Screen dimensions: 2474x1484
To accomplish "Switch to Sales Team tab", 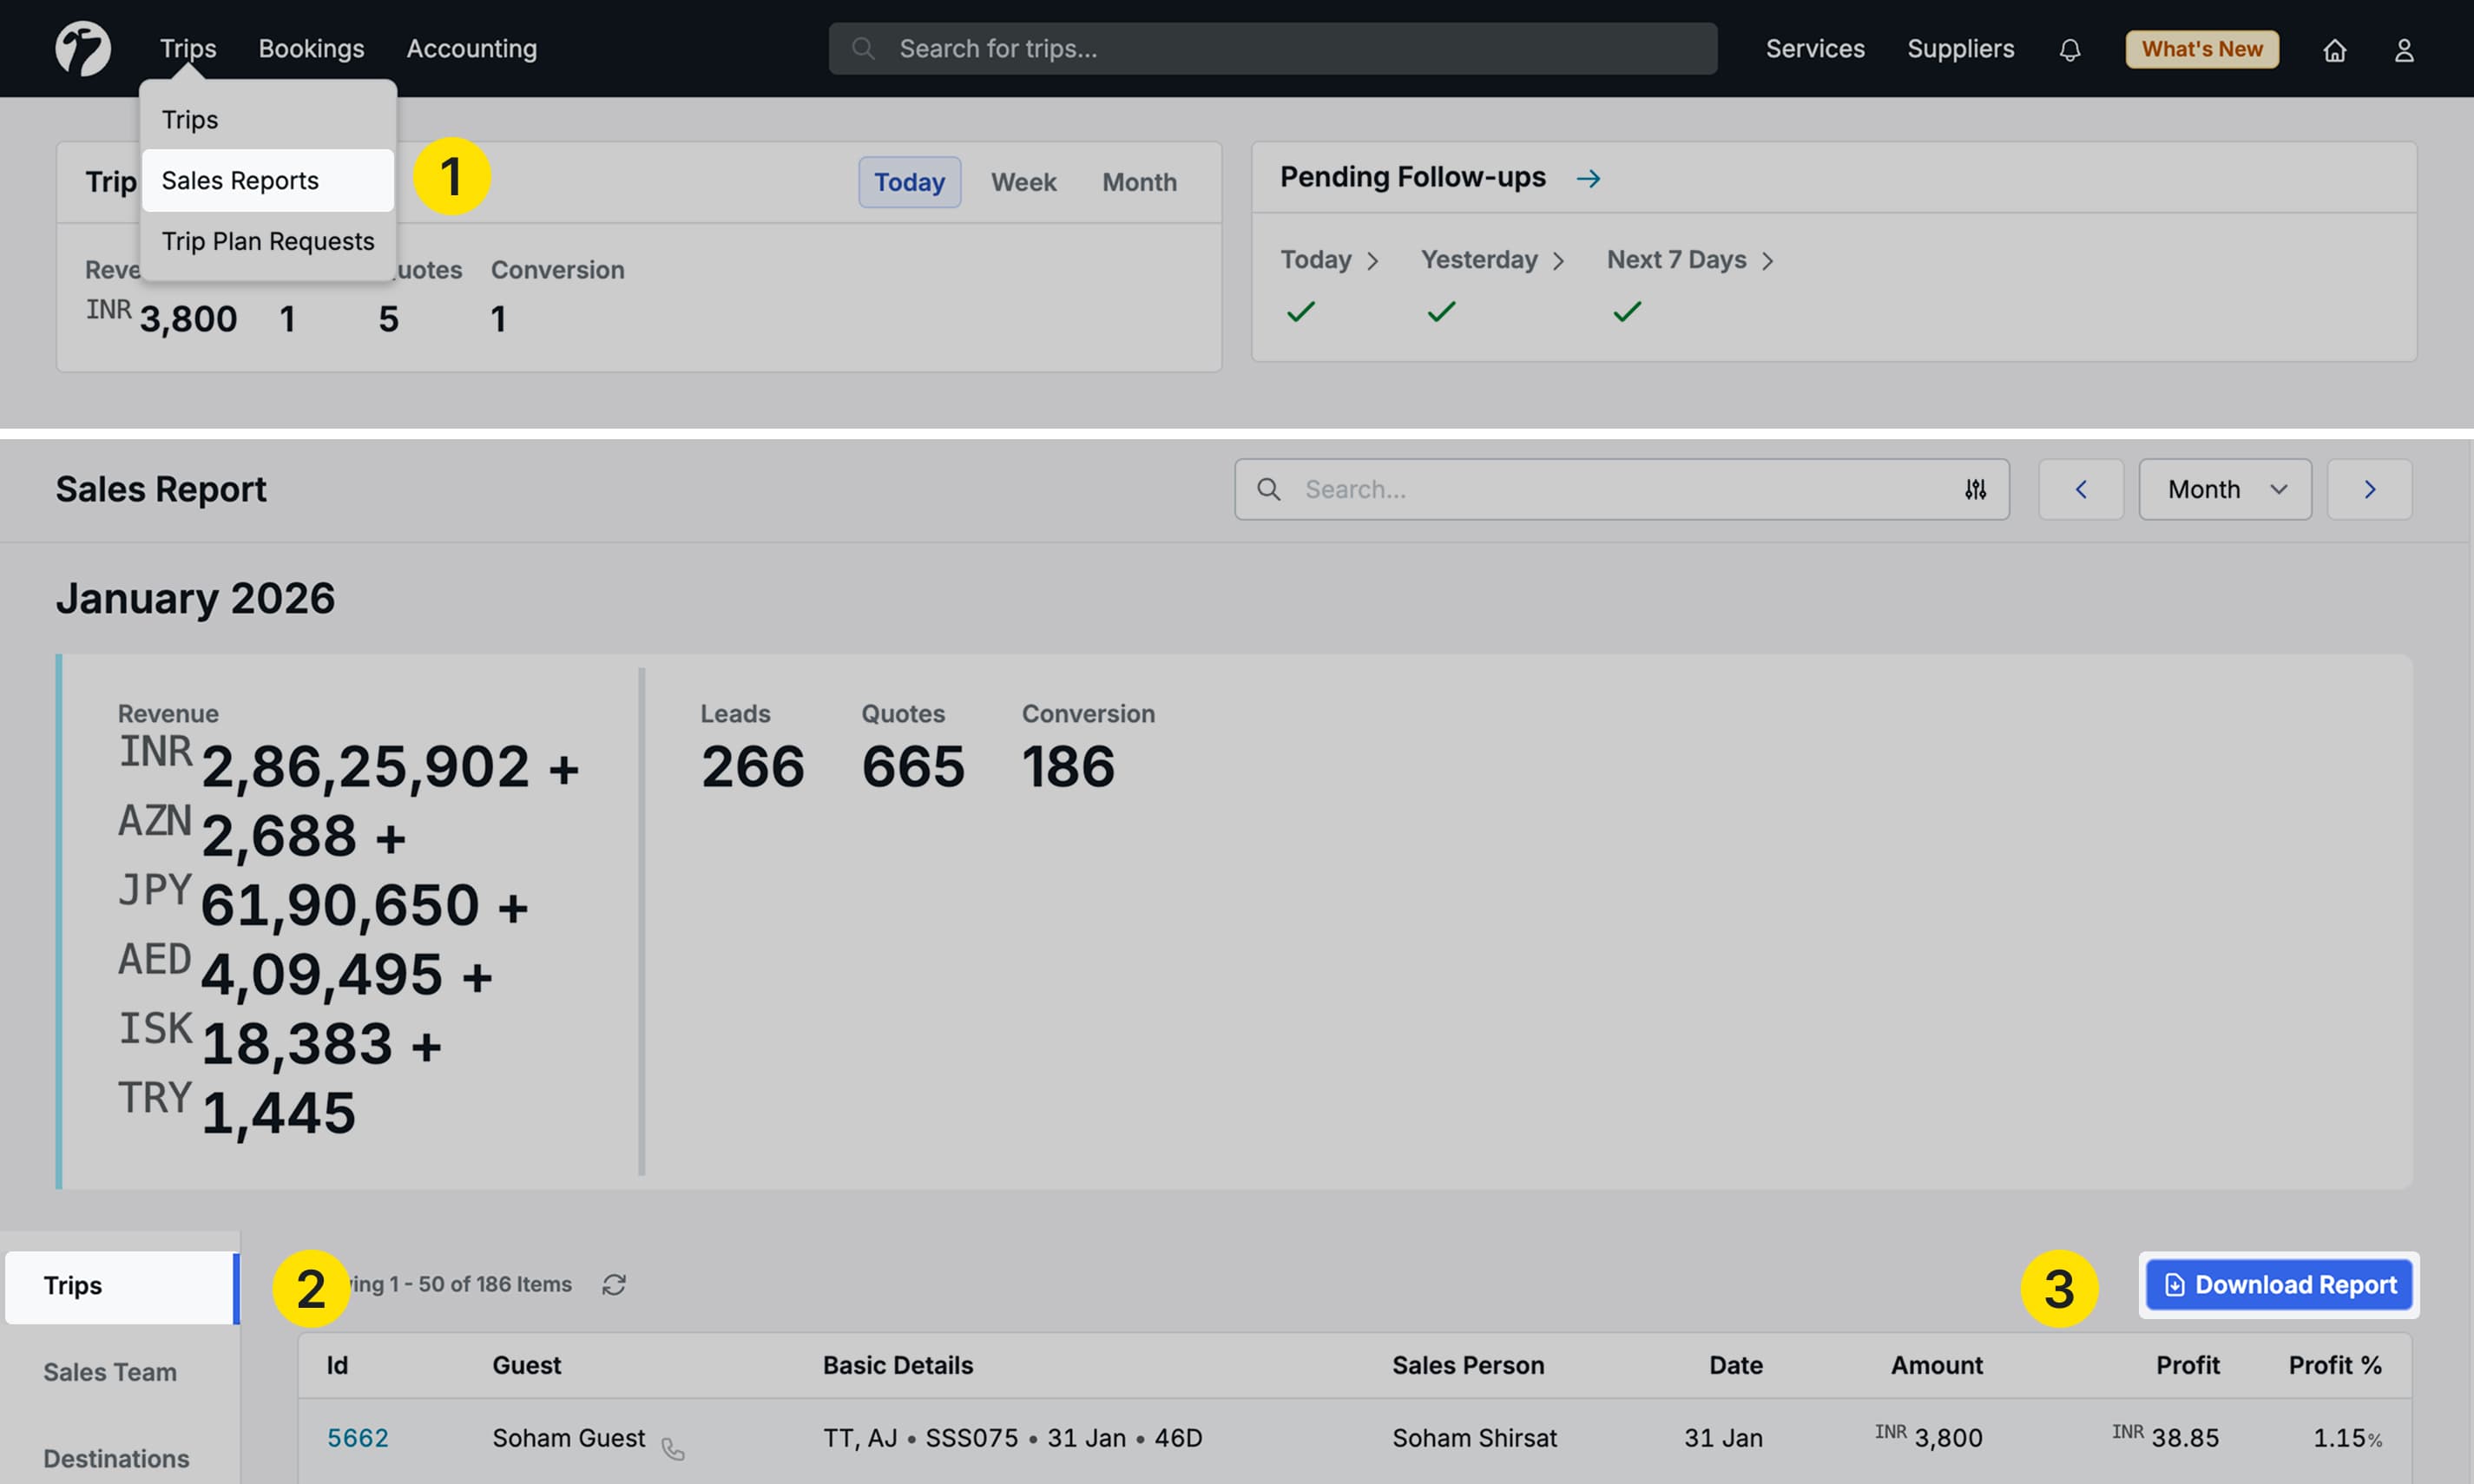I will point(110,1371).
